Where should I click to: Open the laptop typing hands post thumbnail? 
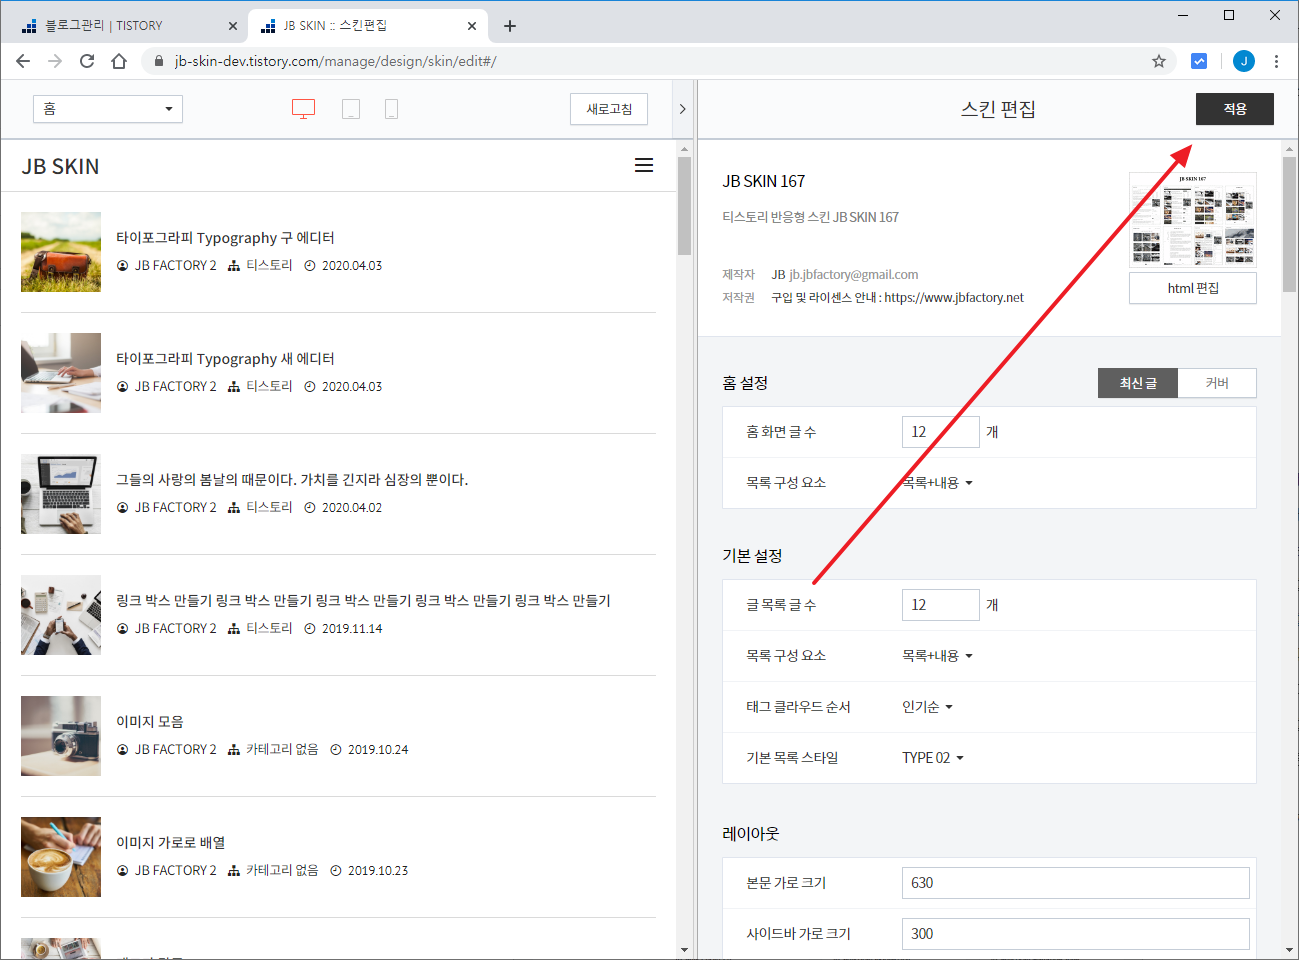click(61, 373)
